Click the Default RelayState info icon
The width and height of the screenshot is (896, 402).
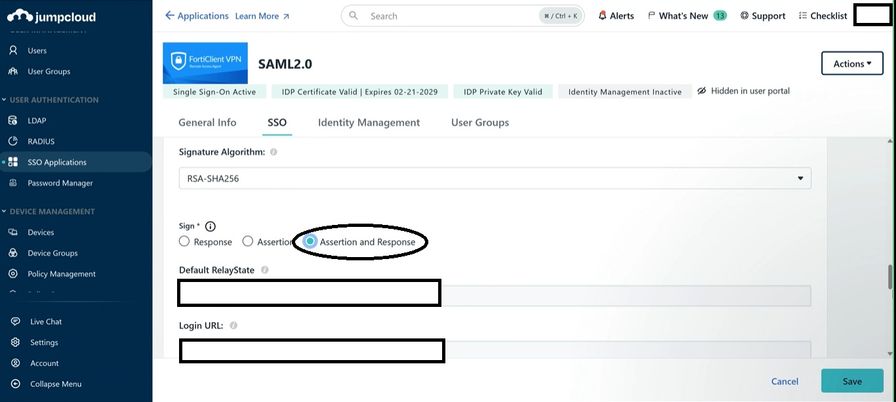[x=265, y=270]
